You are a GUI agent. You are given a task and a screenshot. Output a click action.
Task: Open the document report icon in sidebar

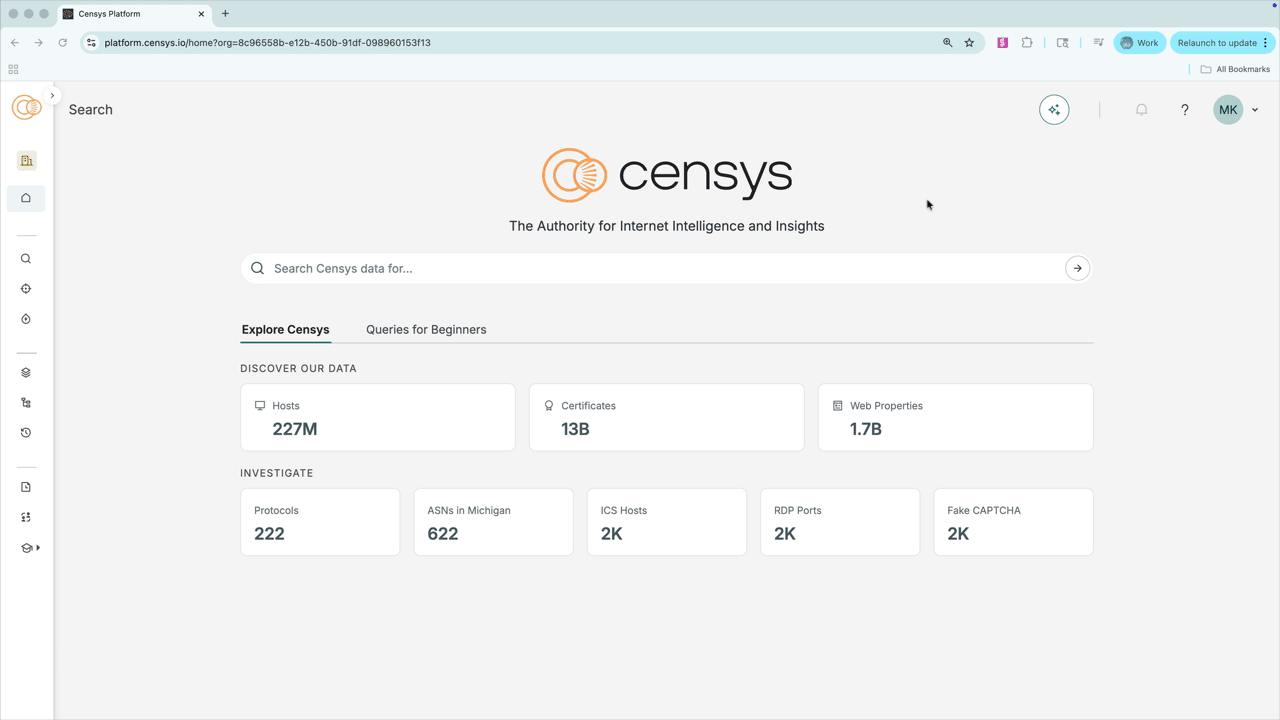coord(26,487)
